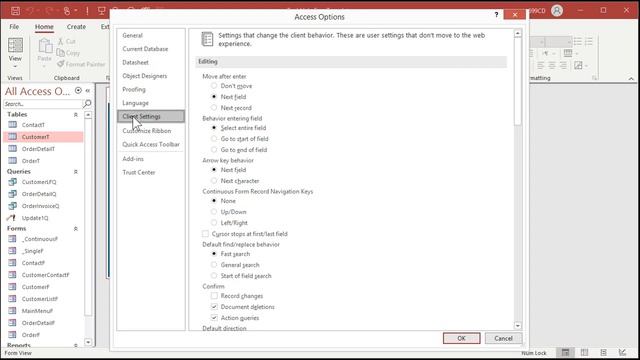Switch to Form View status bar icon
The image size is (640, 360).
tap(565, 353)
